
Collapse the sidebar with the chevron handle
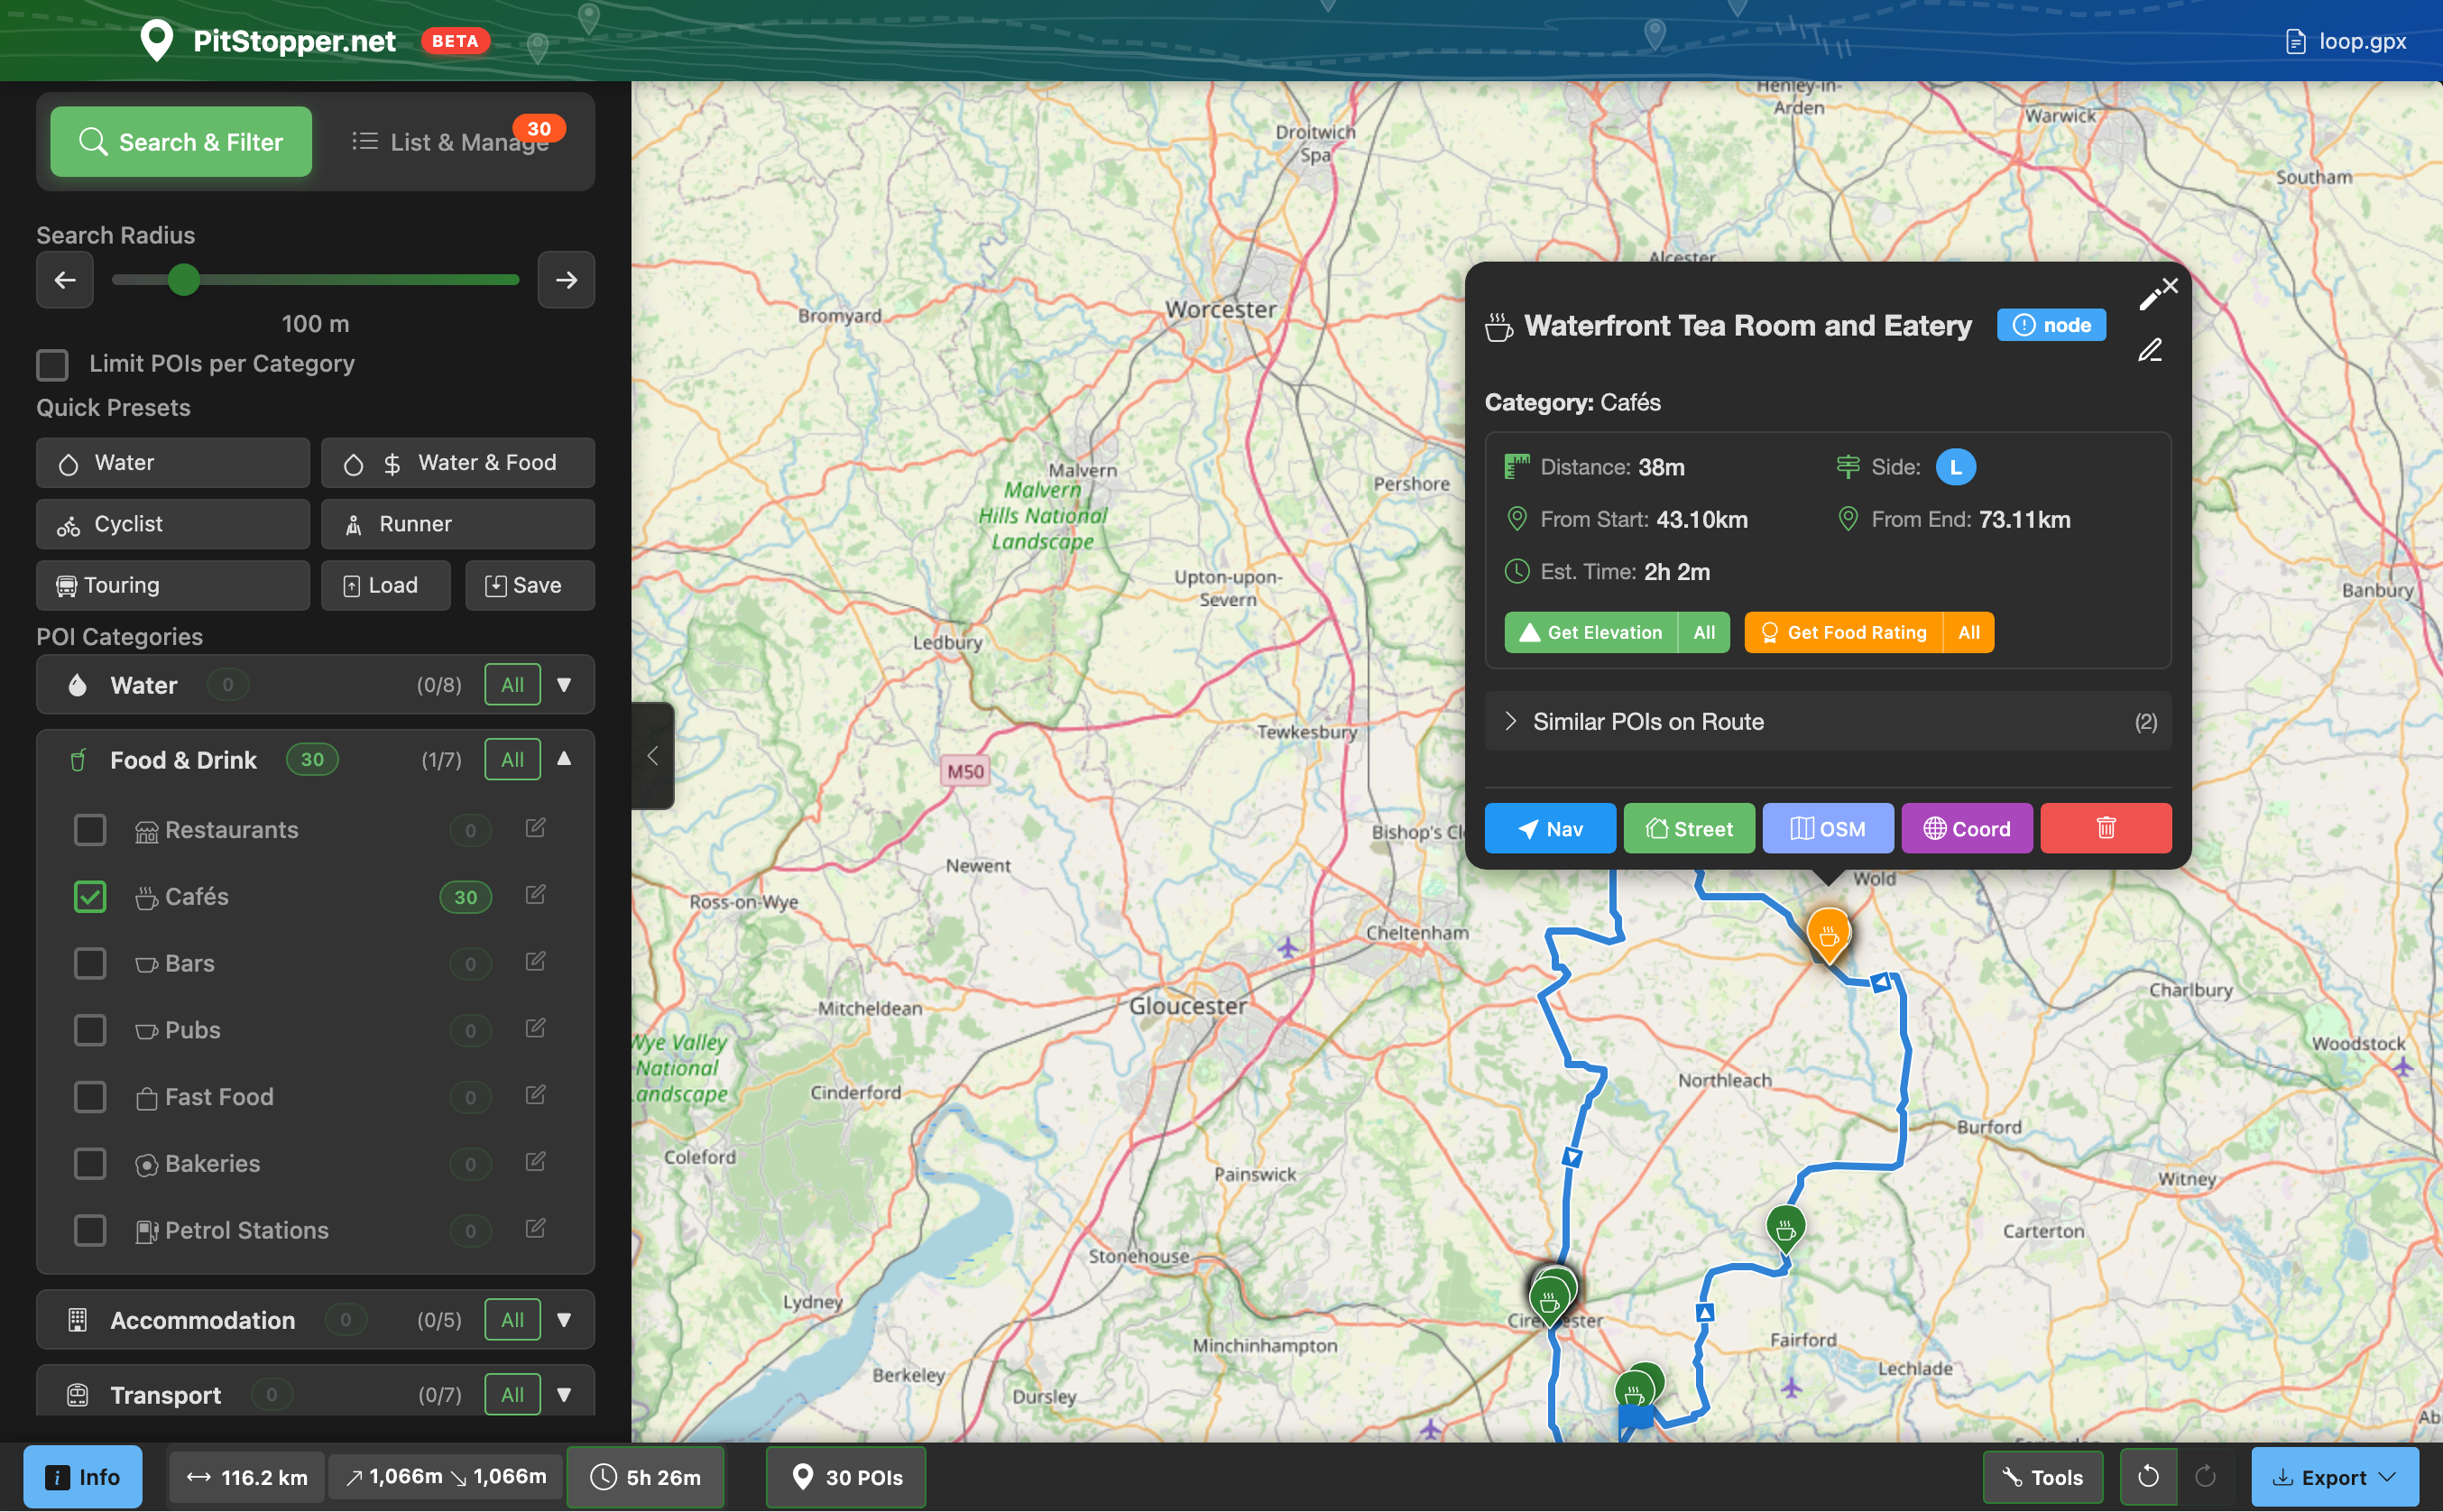pos(653,756)
